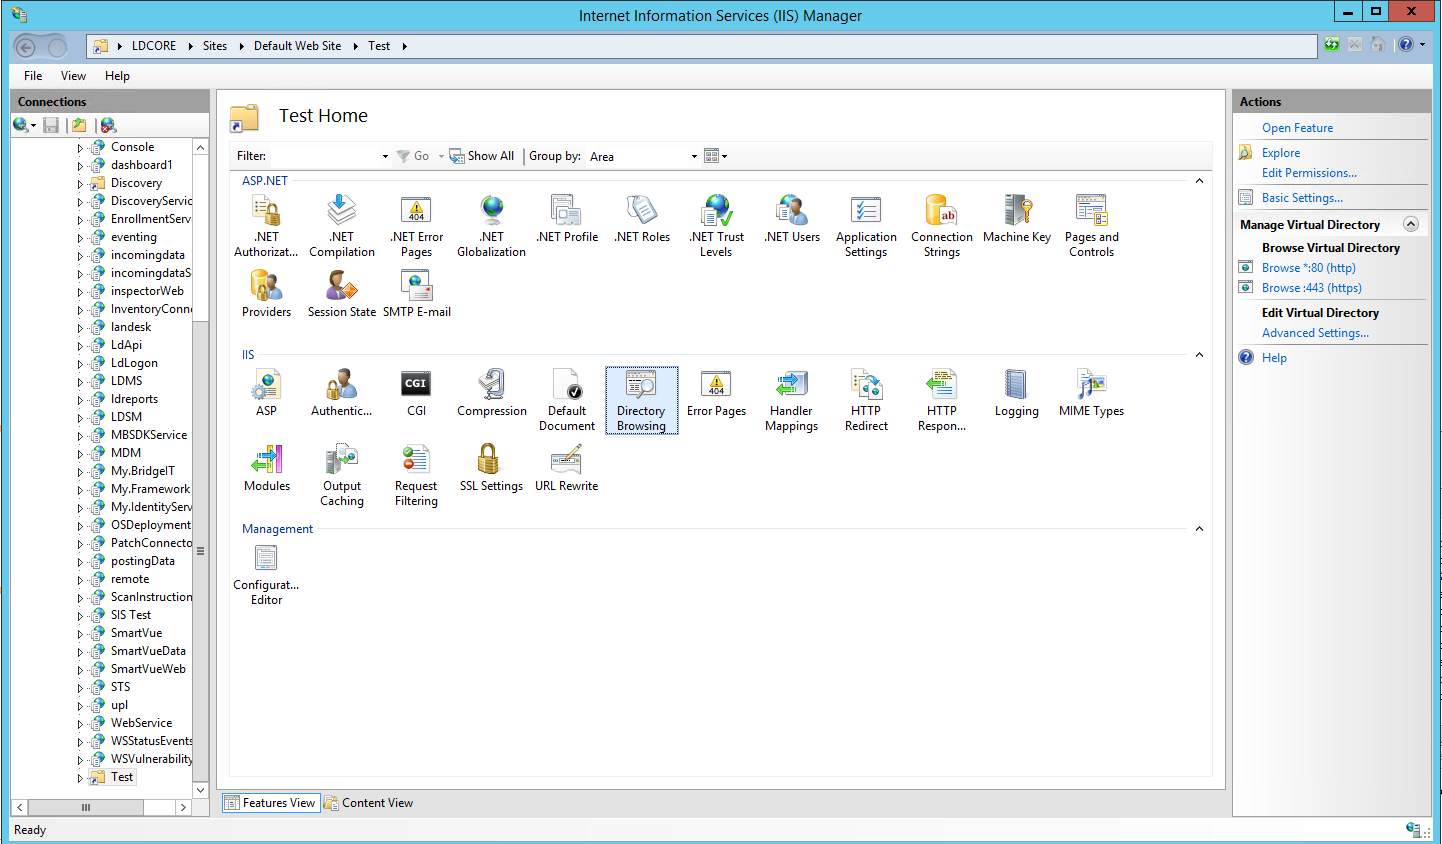Expand the LDMS tree node
Viewport: 1442px width, 844px height.
pyautogui.click(x=80, y=381)
